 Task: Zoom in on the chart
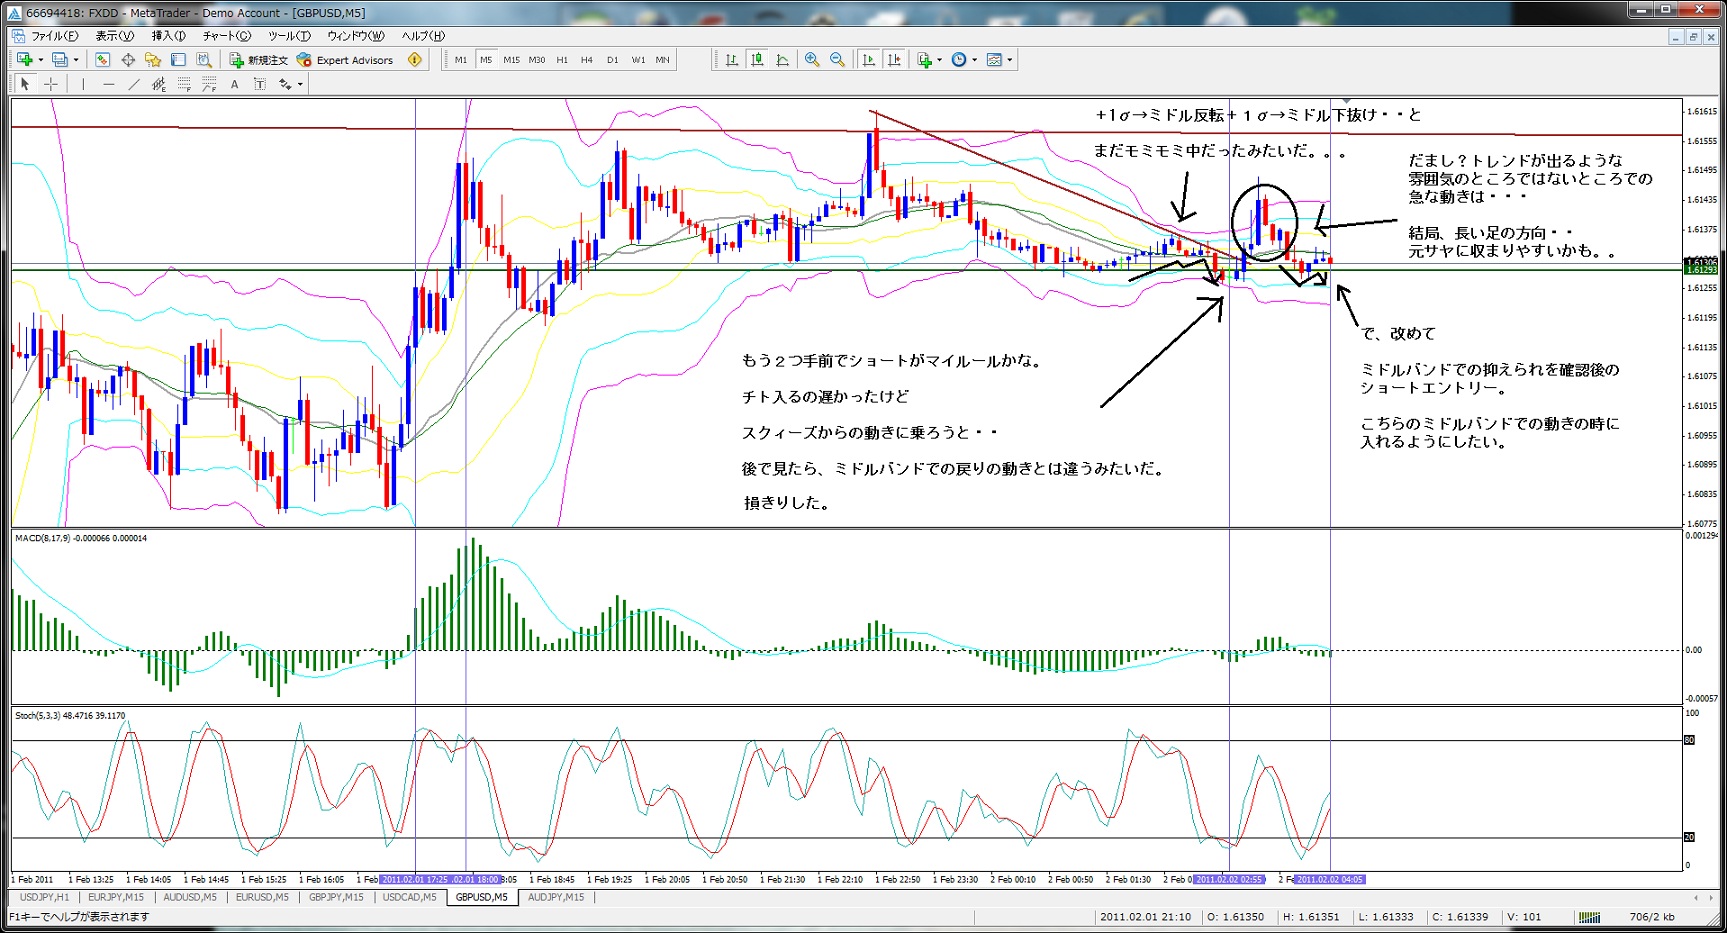pos(812,60)
